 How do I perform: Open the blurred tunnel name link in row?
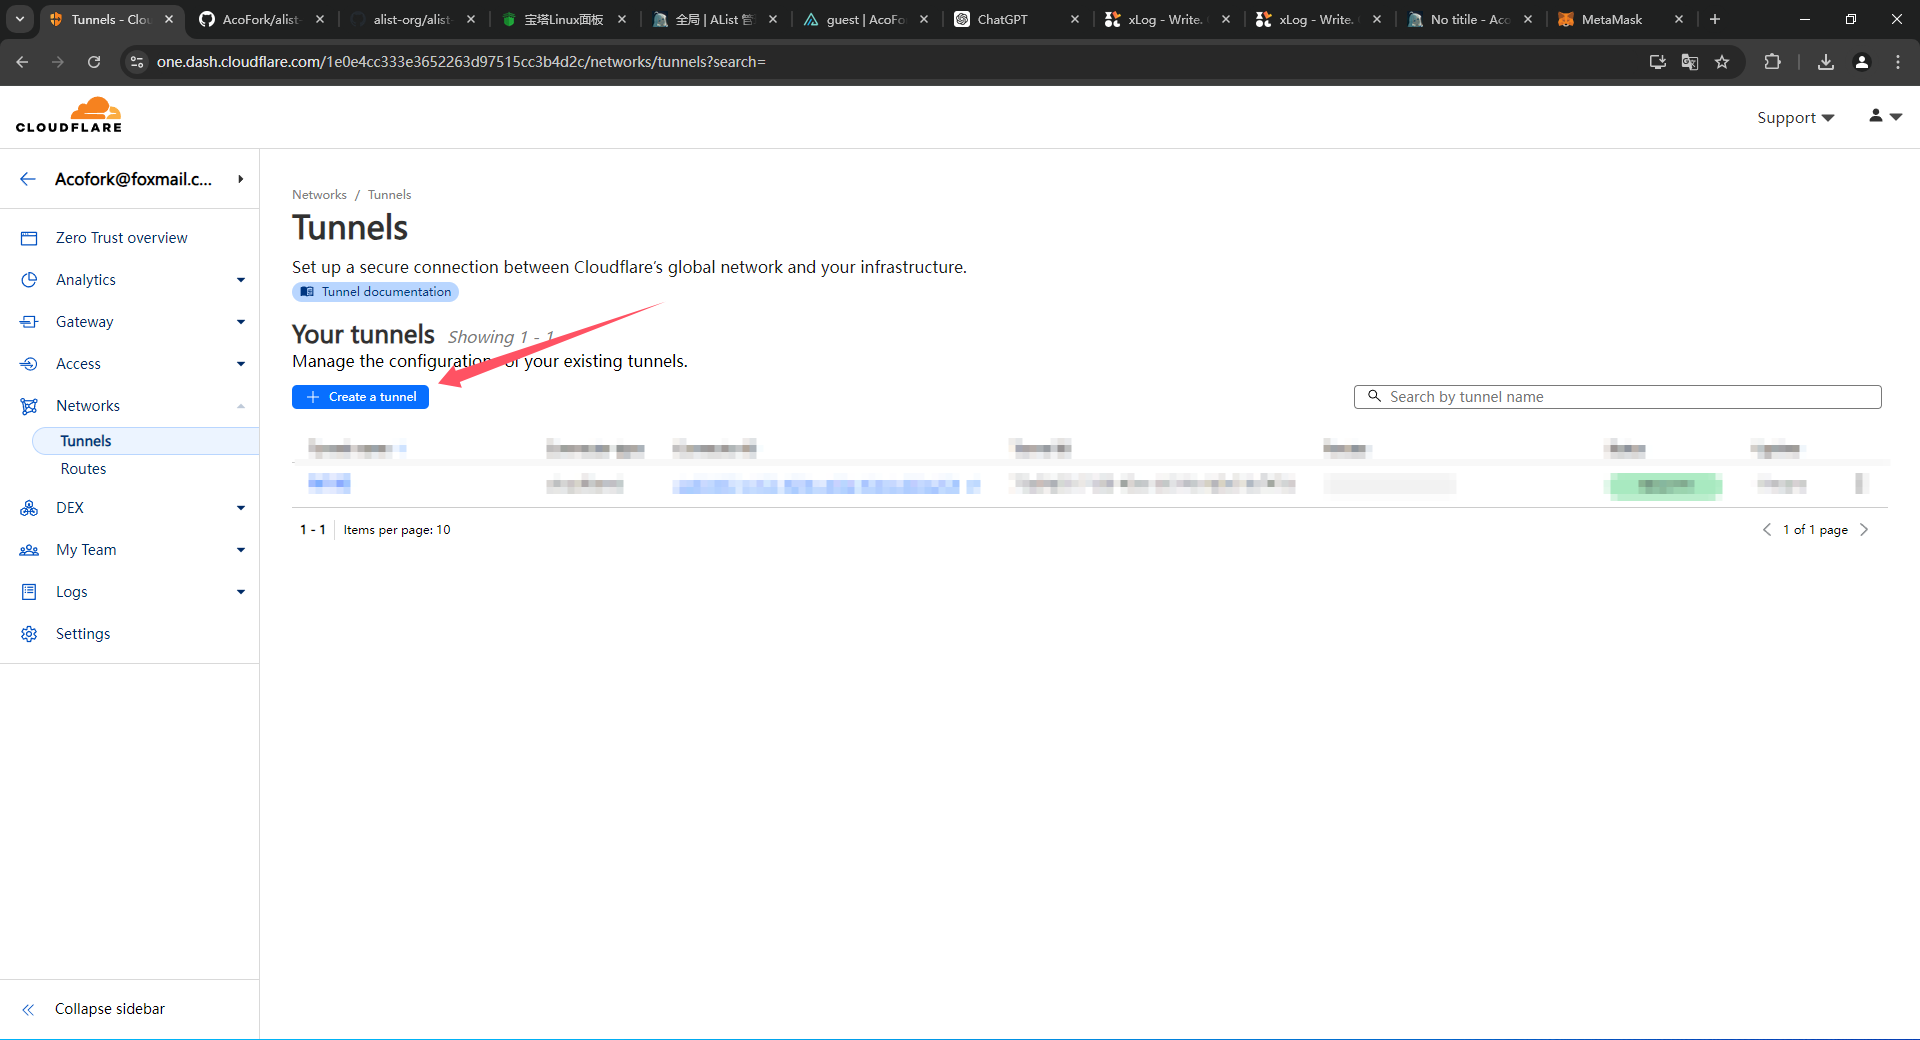point(329,484)
